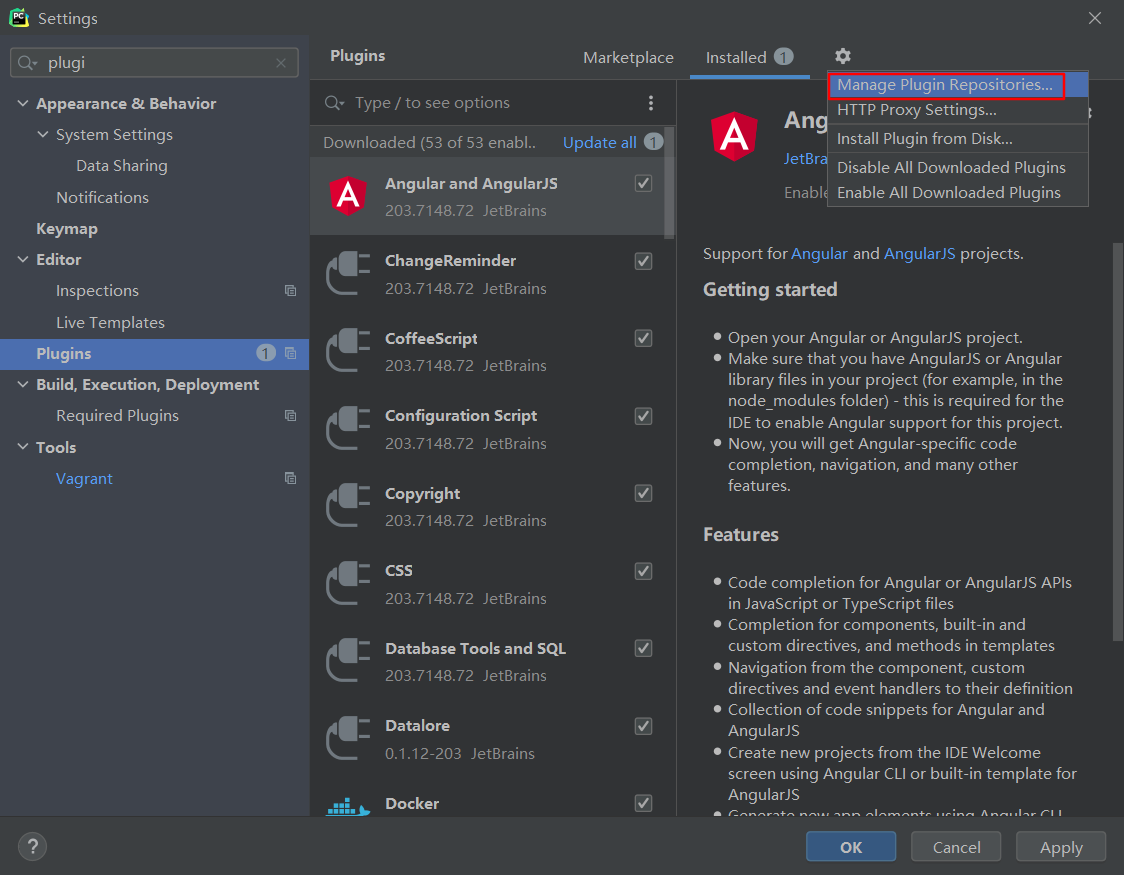Click the Copyright plugin icon
The width and height of the screenshot is (1124, 875).
(x=348, y=506)
